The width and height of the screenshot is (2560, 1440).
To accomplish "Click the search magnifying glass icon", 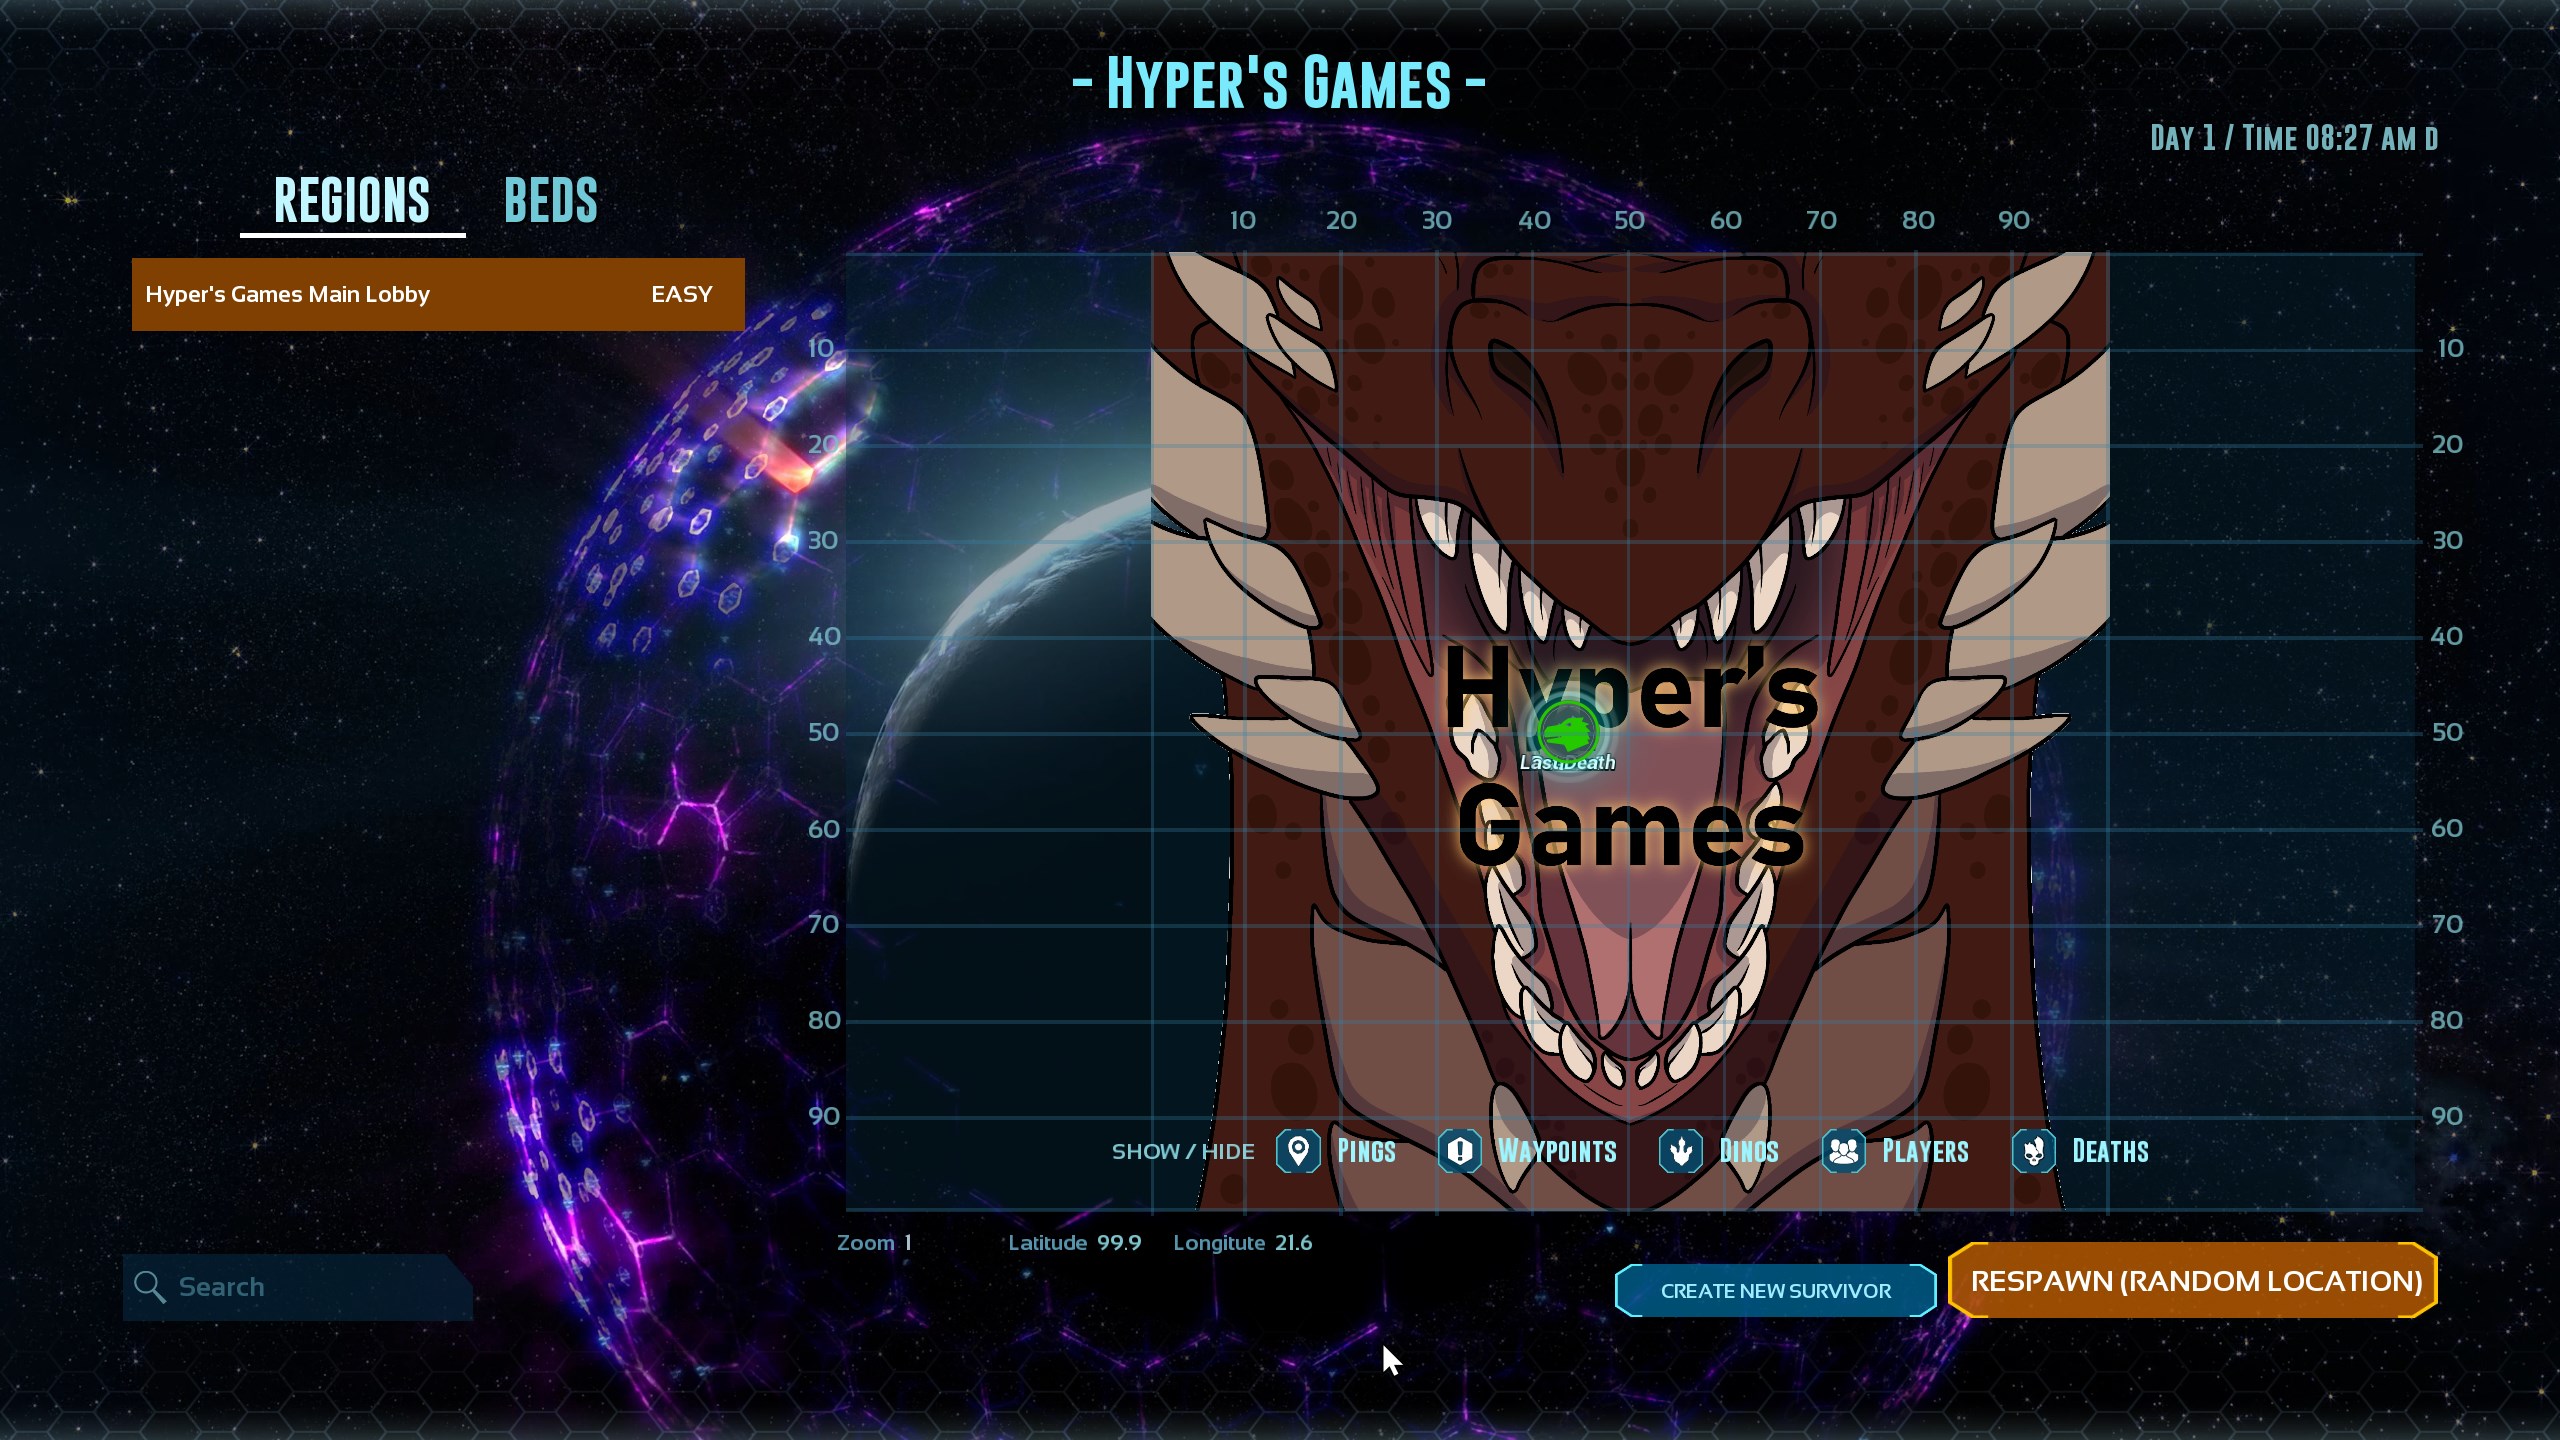I will click(x=150, y=1287).
